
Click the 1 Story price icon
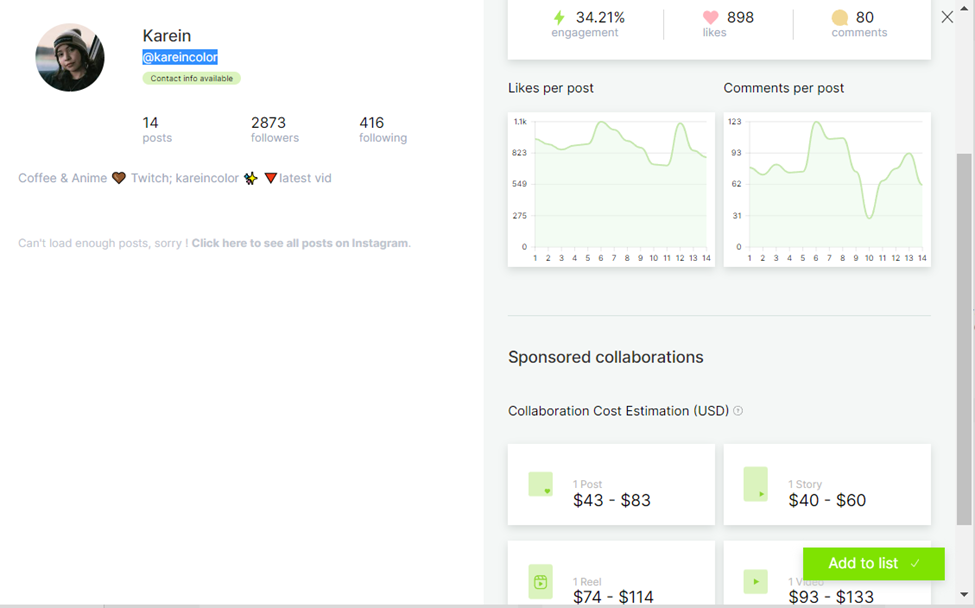tap(756, 484)
